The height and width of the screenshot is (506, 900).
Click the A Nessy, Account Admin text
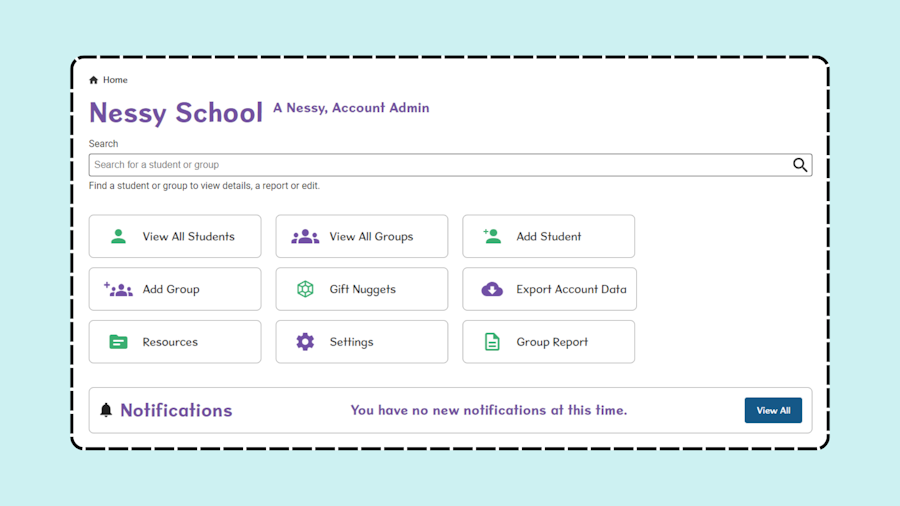click(351, 108)
